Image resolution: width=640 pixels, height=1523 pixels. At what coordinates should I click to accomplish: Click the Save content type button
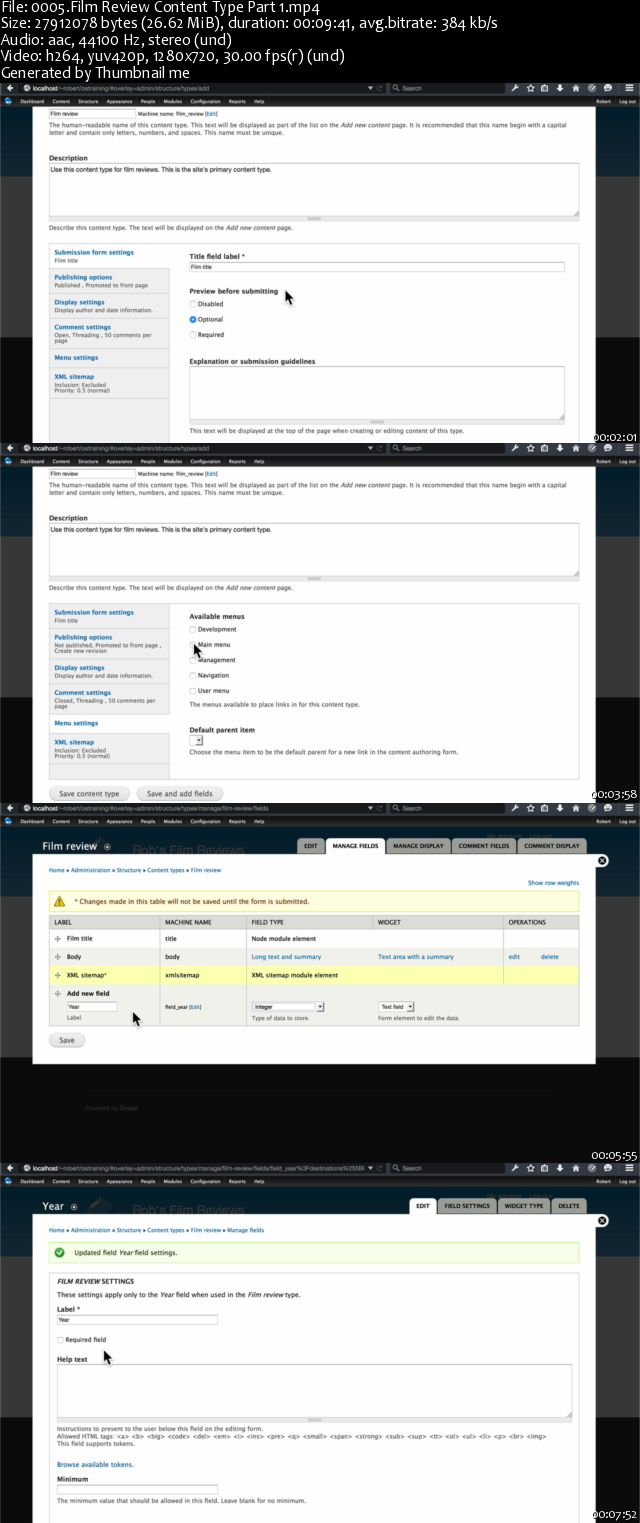pos(89,793)
